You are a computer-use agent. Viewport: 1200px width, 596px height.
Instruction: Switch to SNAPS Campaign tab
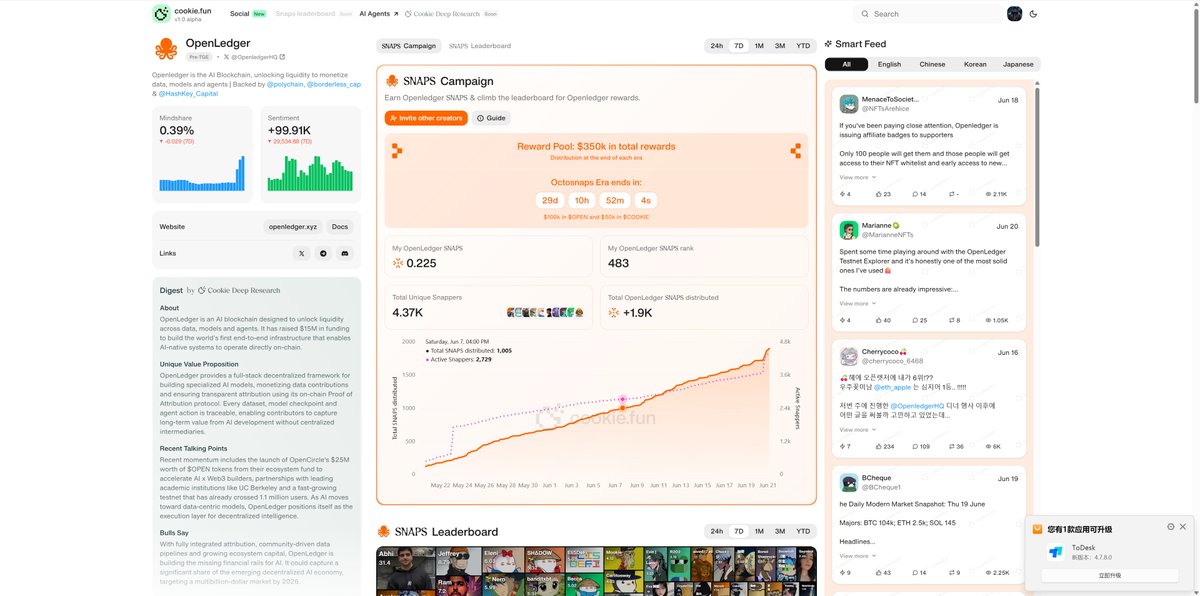coord(409,46)
